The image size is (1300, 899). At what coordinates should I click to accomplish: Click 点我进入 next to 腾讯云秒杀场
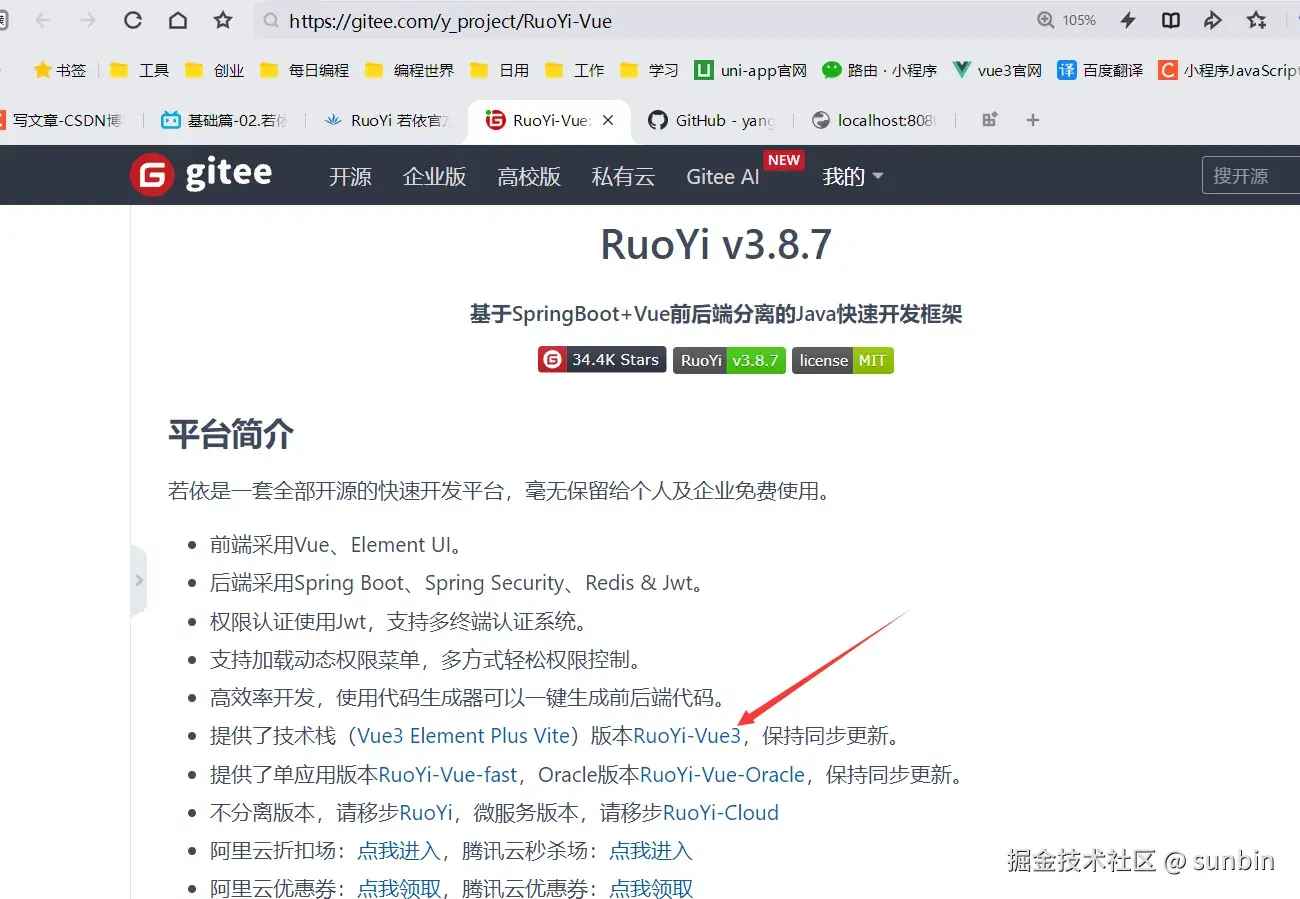[651, 851]
